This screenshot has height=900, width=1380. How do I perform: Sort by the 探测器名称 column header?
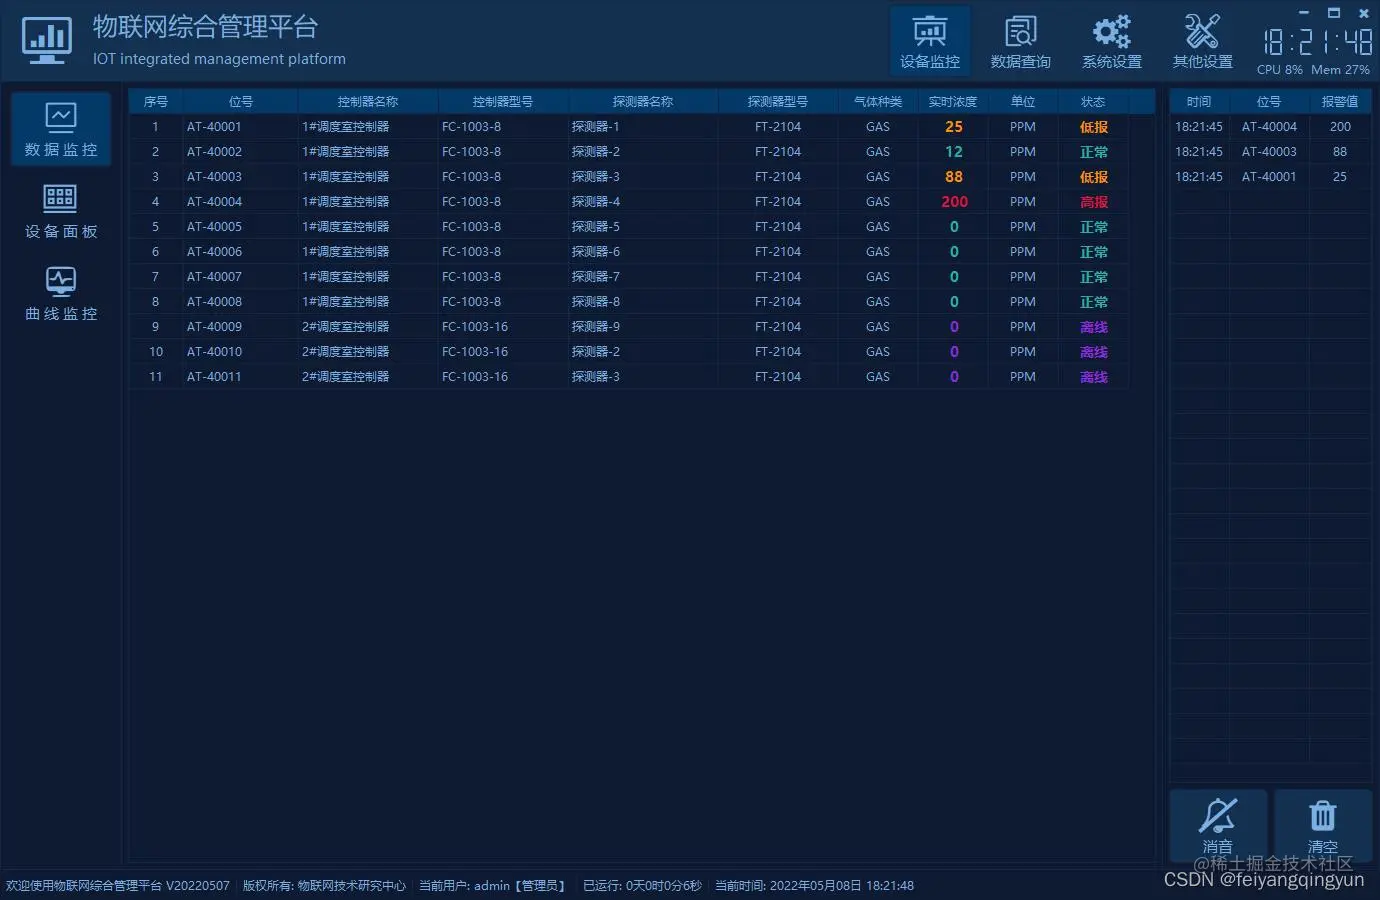643,102
